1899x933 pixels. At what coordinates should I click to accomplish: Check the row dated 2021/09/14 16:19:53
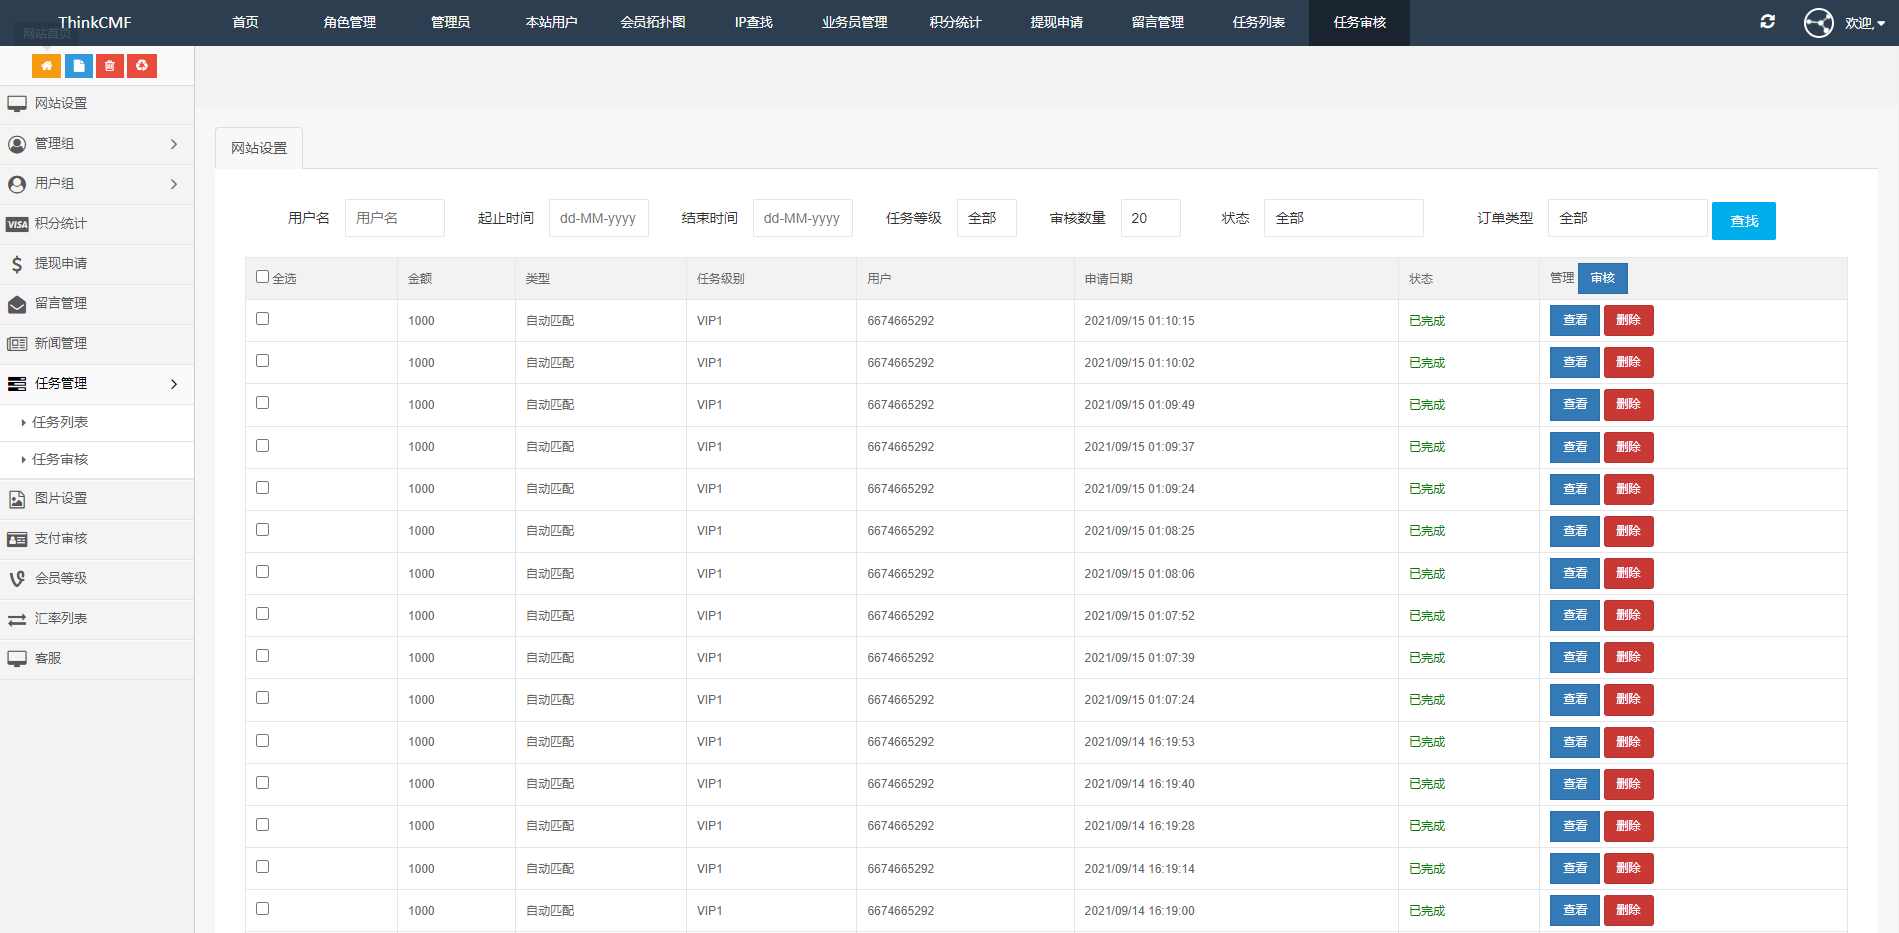click(x=262, y=741)
